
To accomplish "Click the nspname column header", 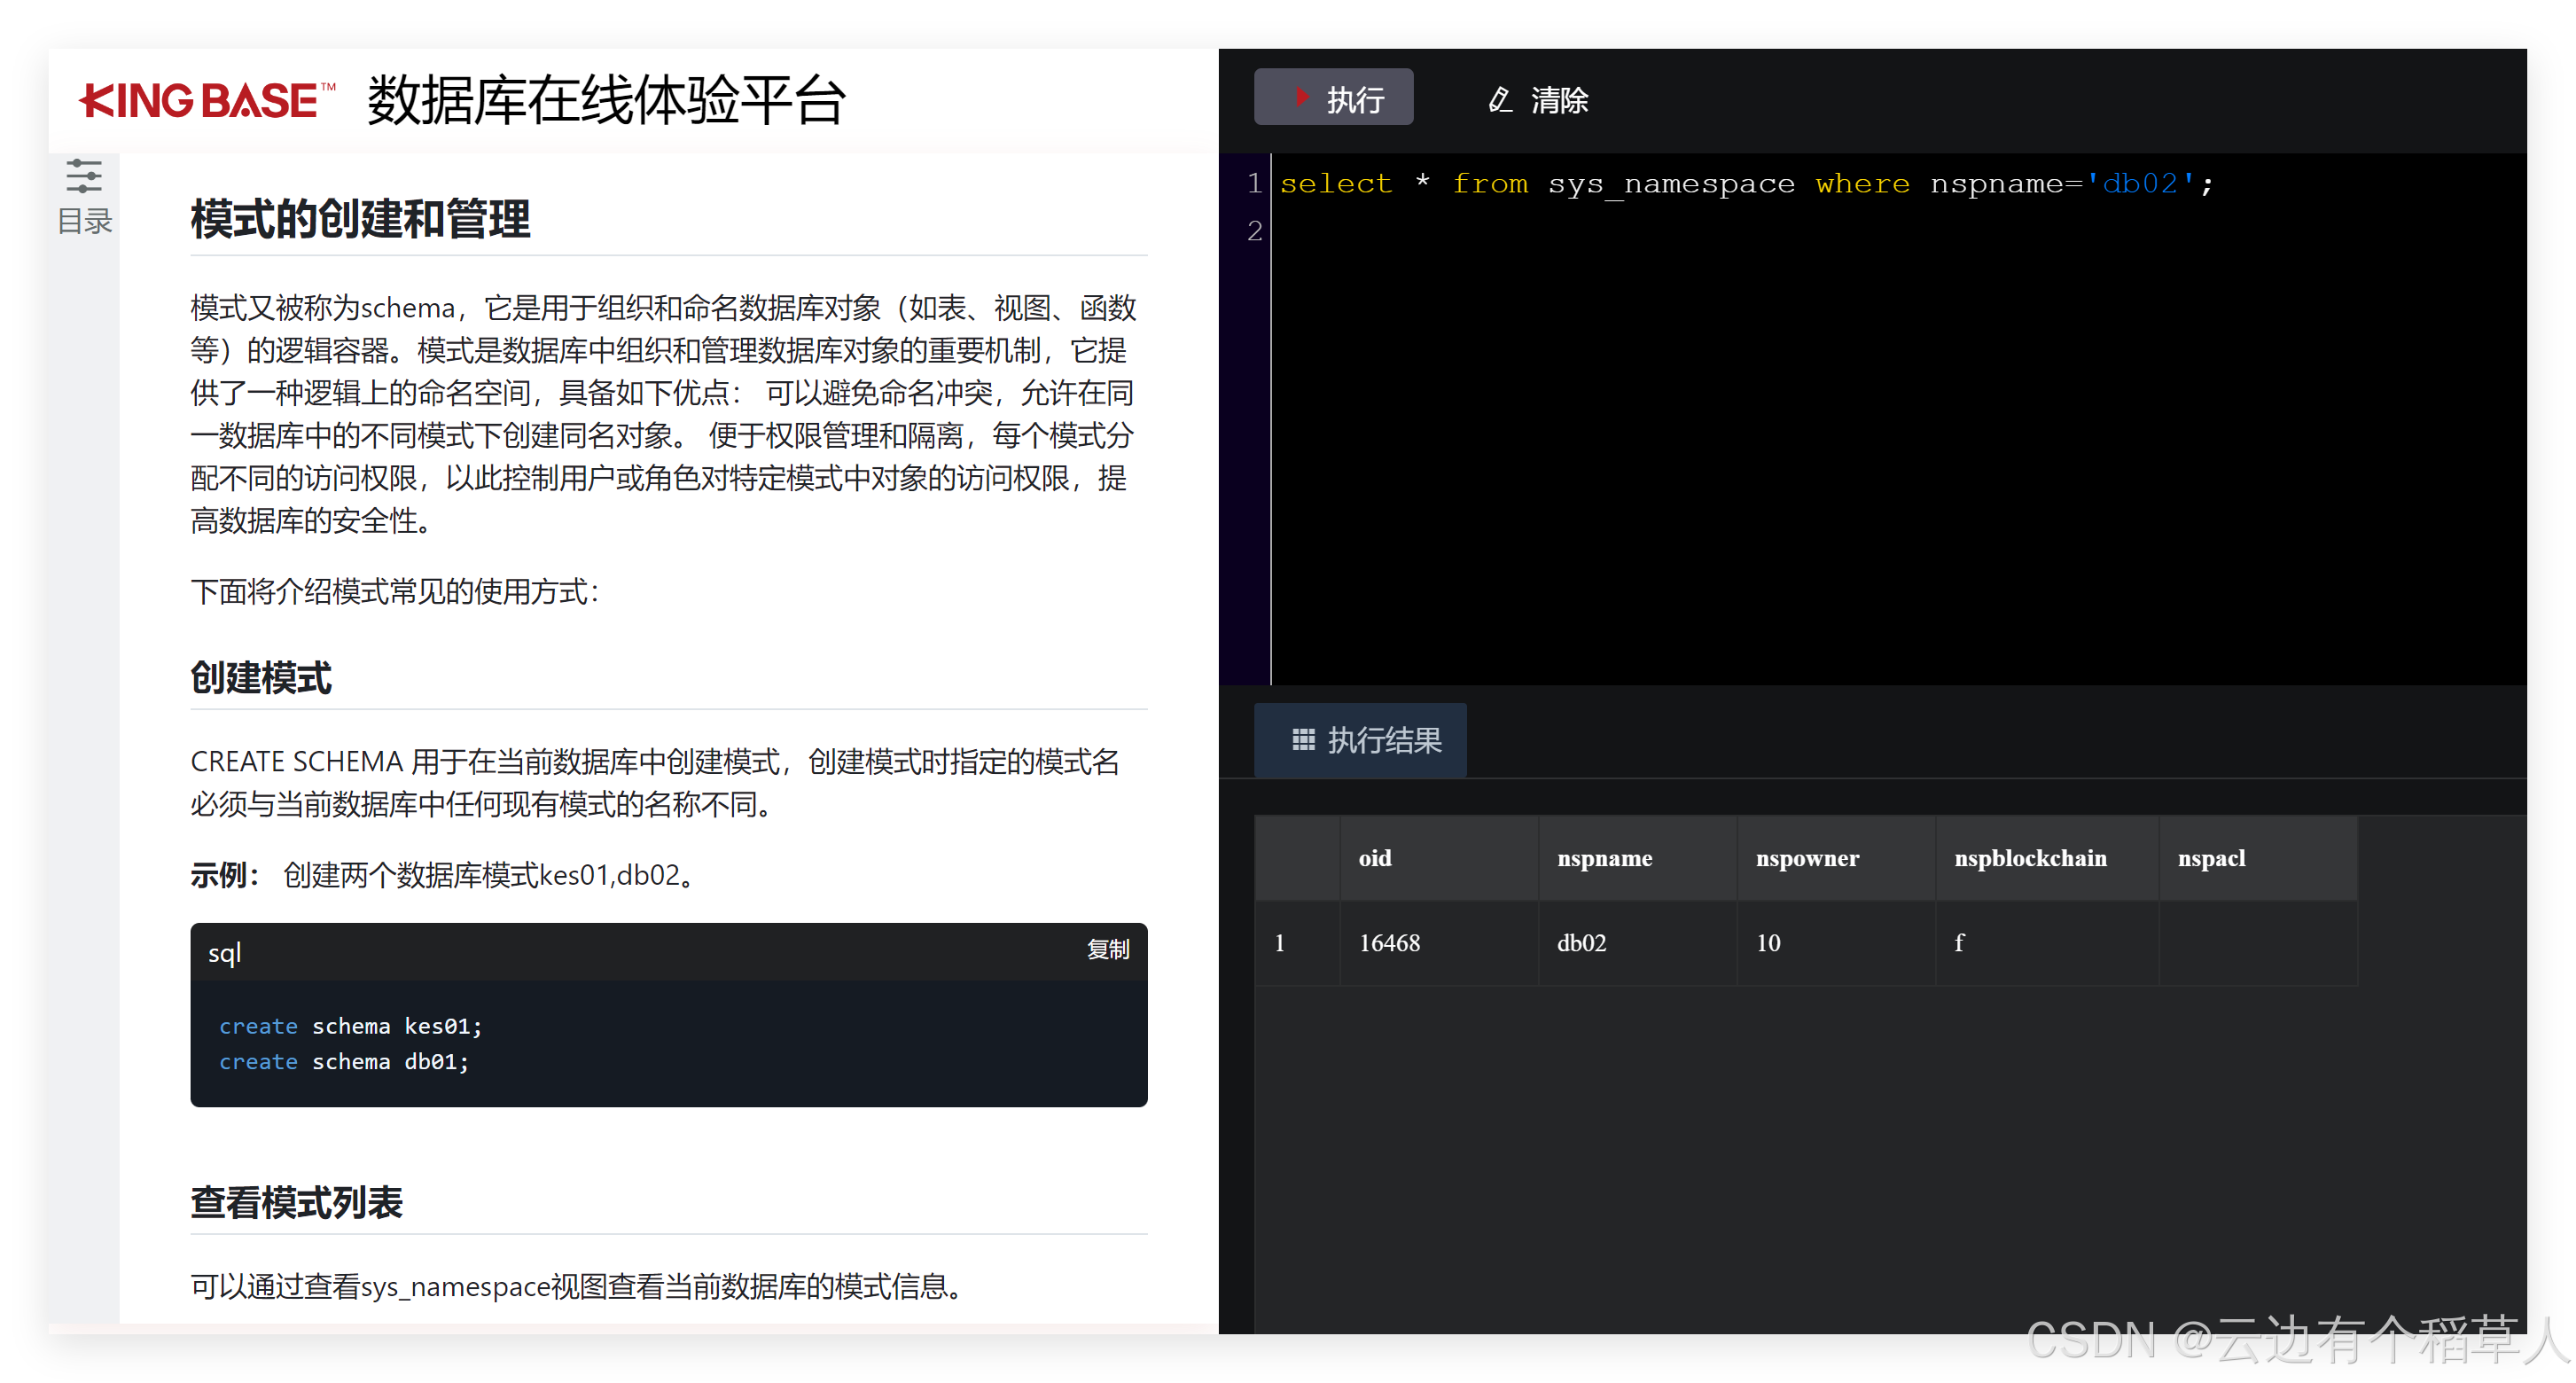I will 1604,858.
